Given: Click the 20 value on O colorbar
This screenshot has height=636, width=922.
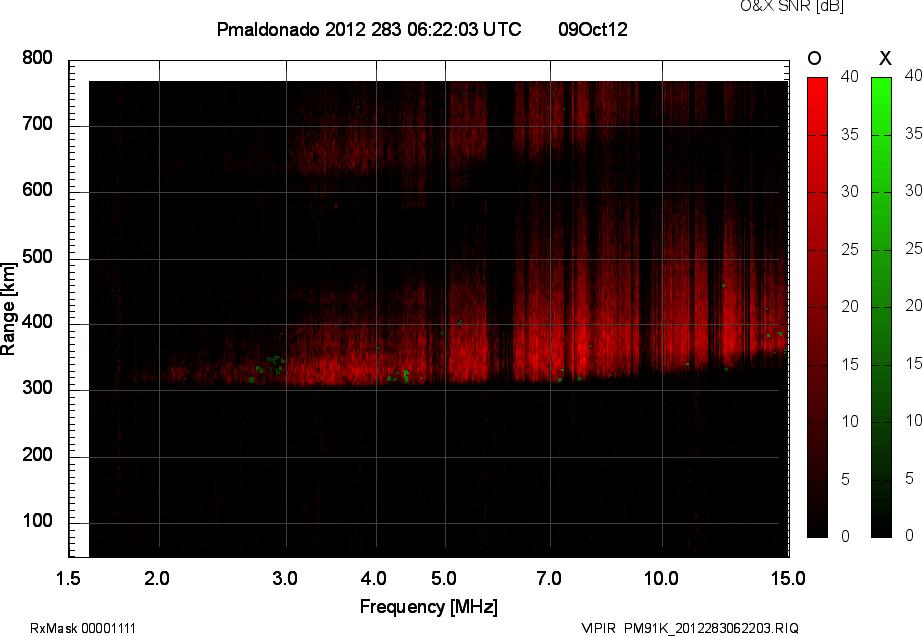Looking at the screenshot, I should click(850, 306).
